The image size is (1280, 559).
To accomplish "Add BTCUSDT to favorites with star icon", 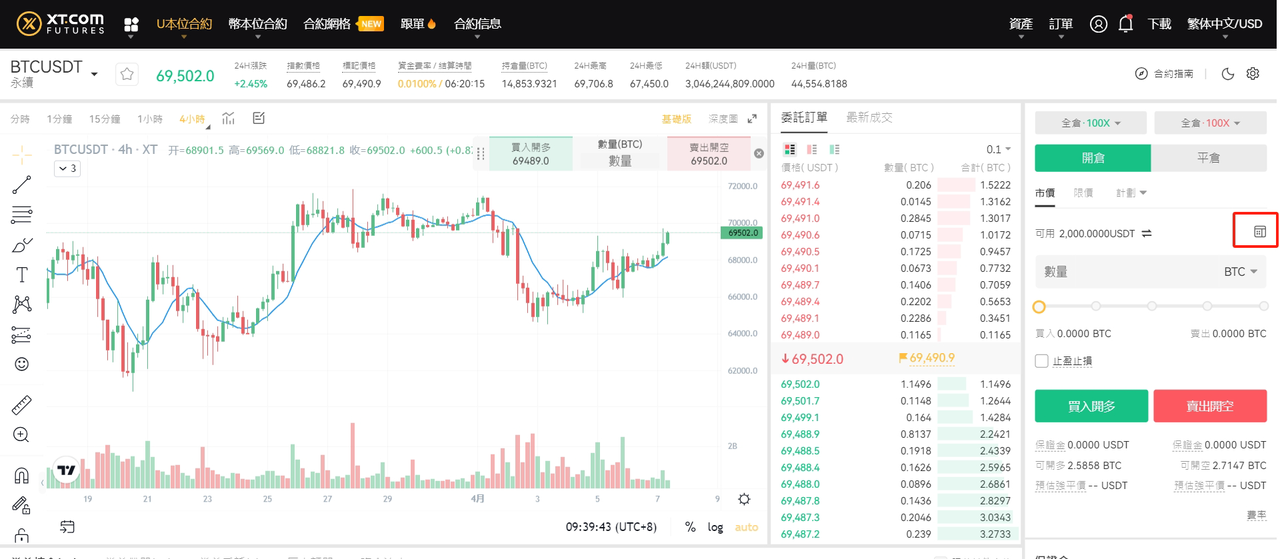I will [x=126, y=74].
